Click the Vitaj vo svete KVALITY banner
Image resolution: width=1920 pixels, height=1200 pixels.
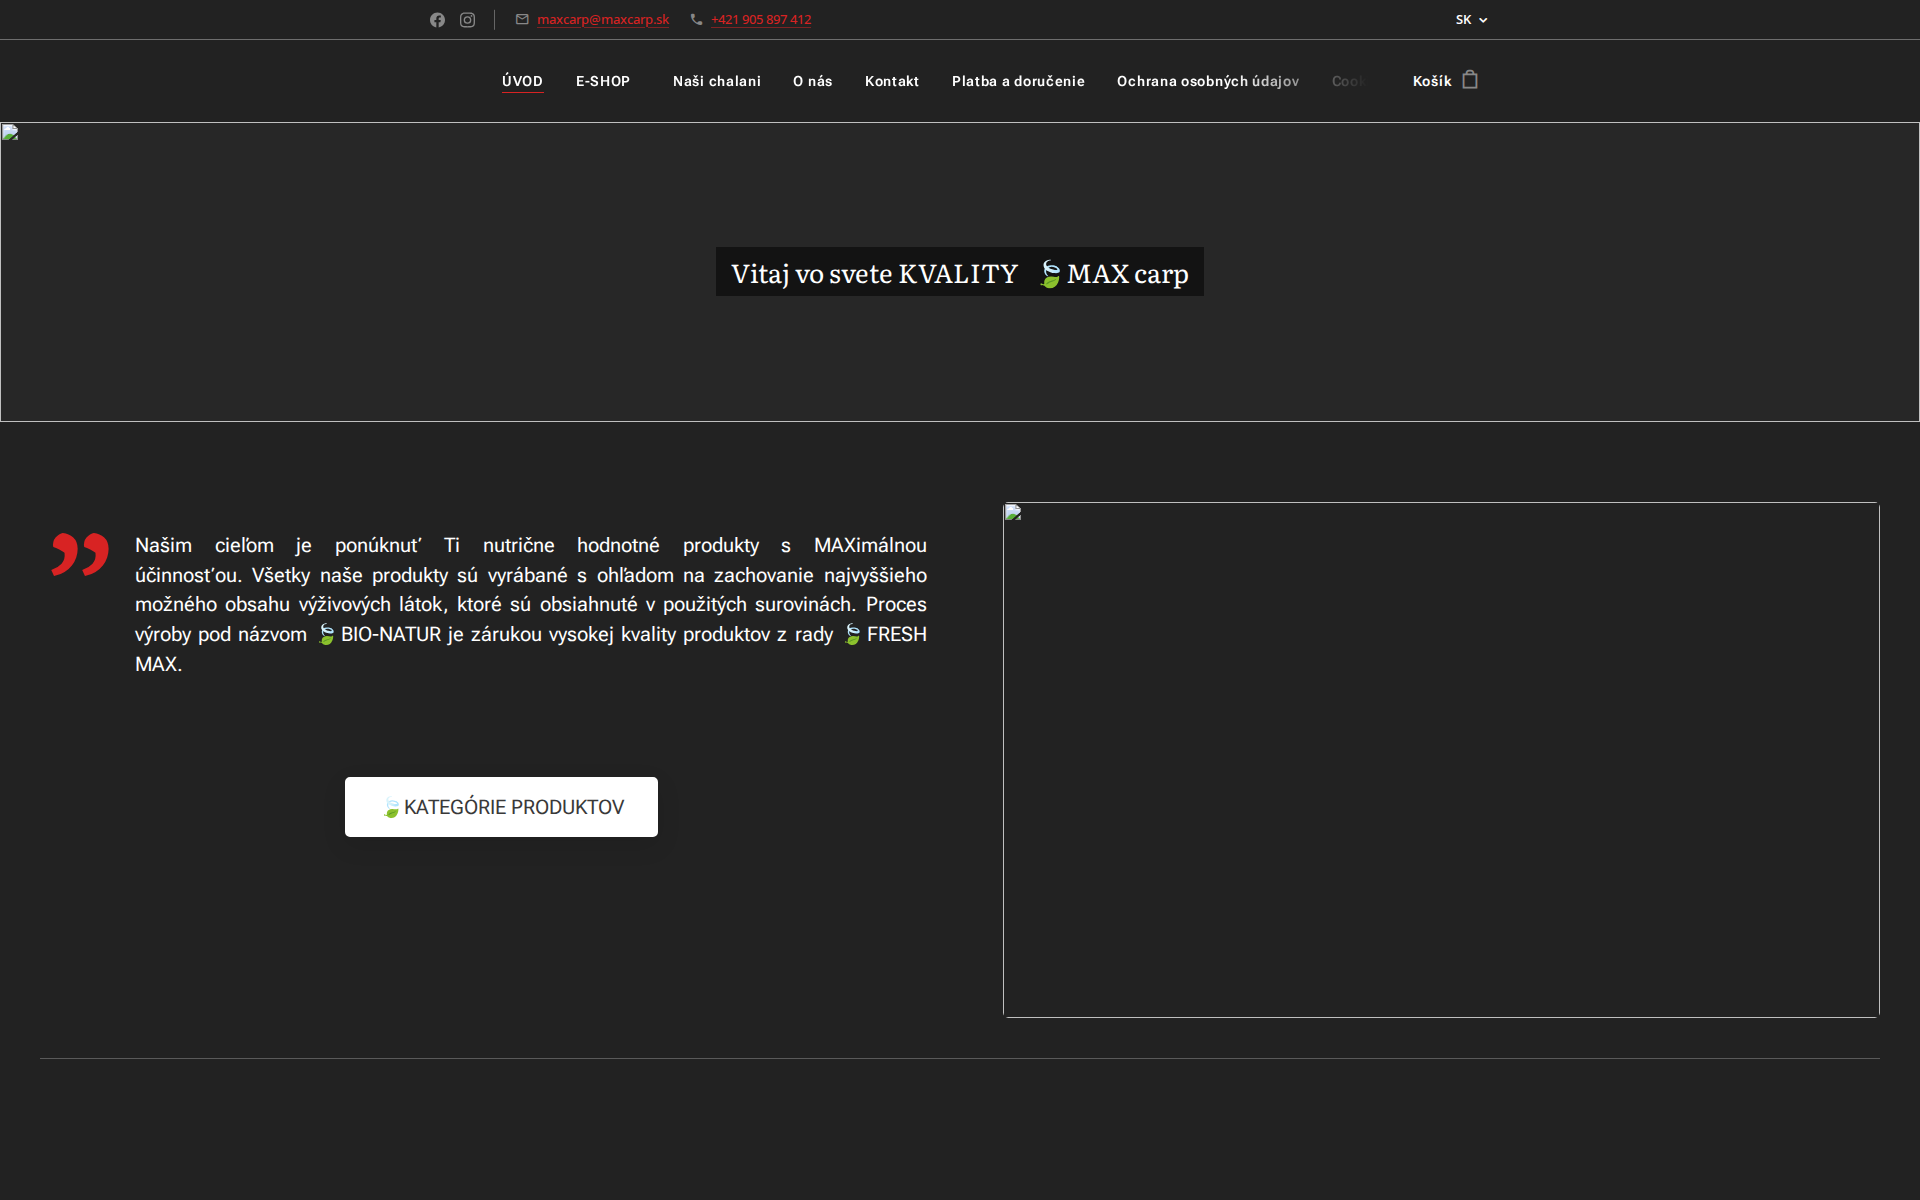click(x=959, y=271)
